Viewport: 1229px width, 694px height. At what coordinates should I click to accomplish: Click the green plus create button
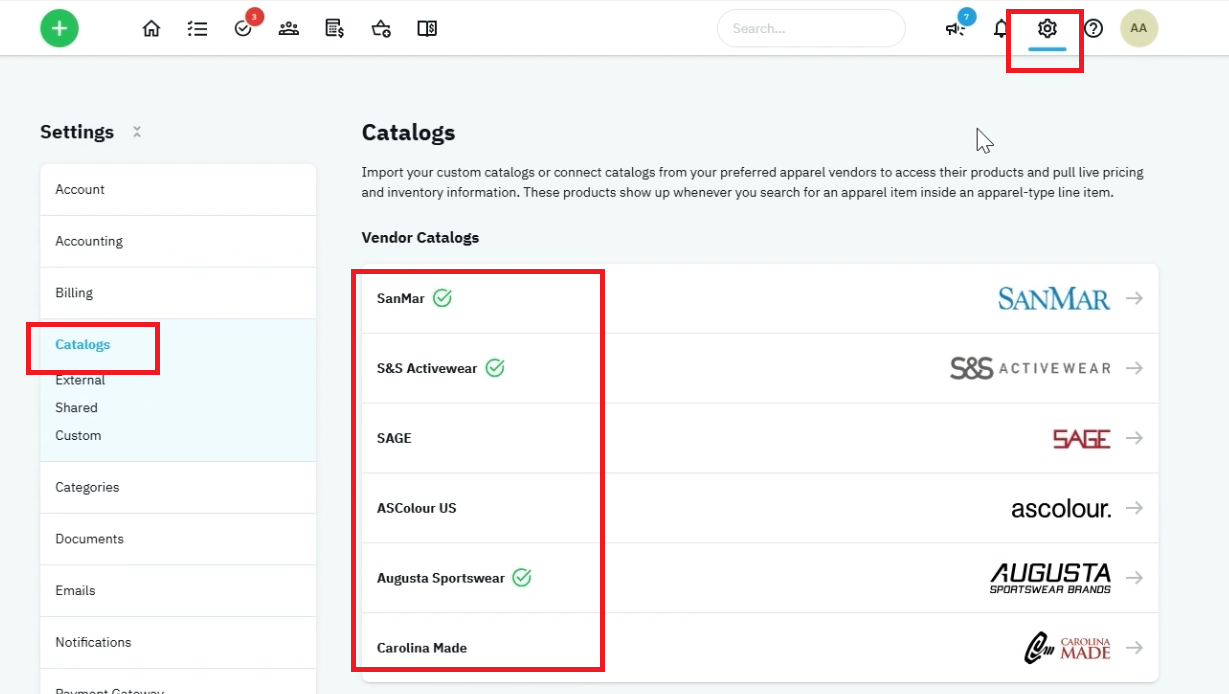[60, 28]
